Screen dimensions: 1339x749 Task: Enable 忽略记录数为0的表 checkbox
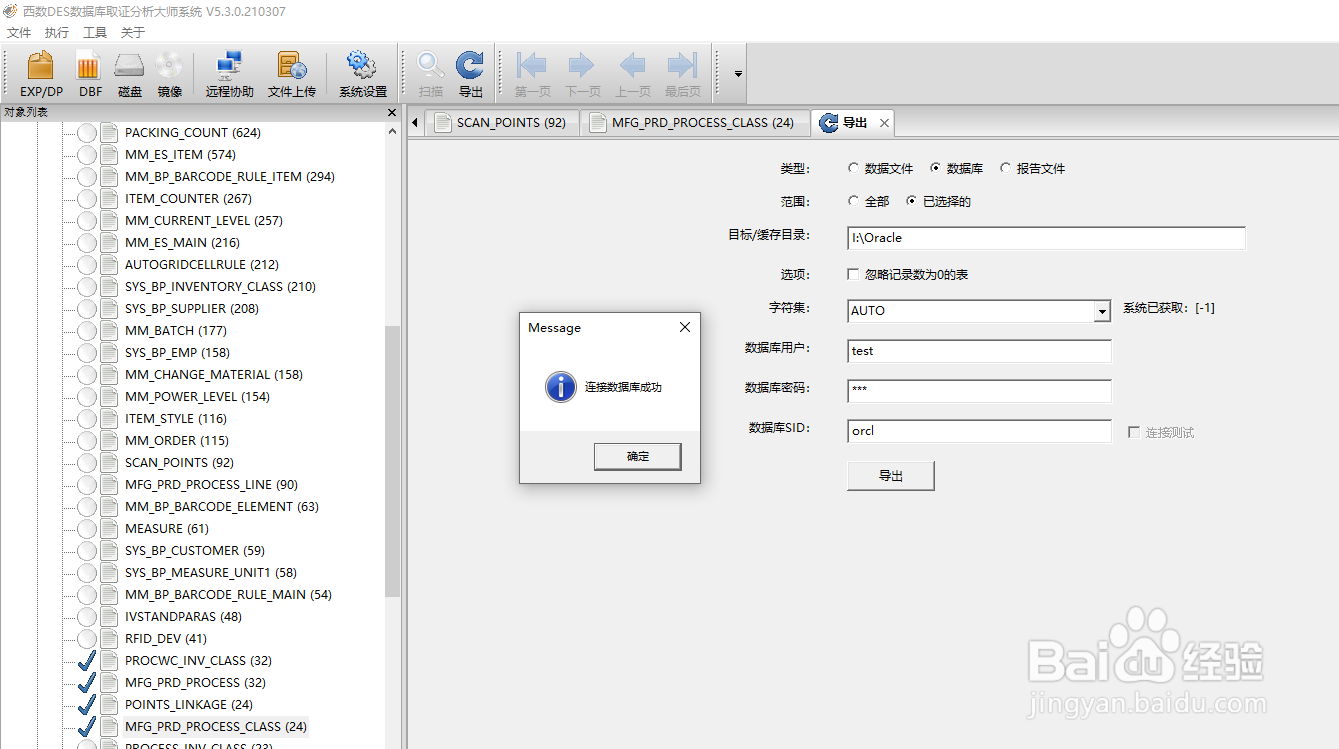(x=852, y=274)
